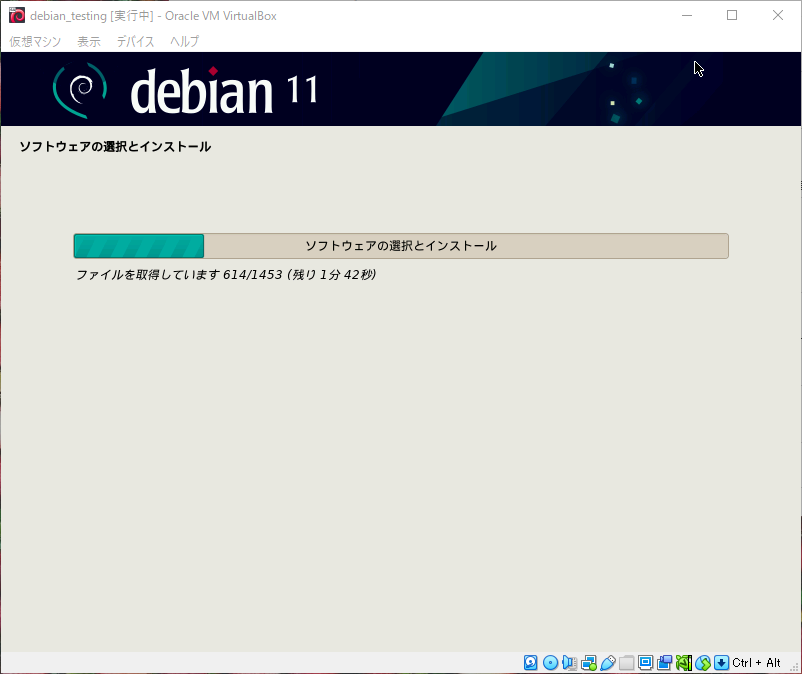Open the 表示 menu
The width and height of the screenshot is (802, 674).
89,41
